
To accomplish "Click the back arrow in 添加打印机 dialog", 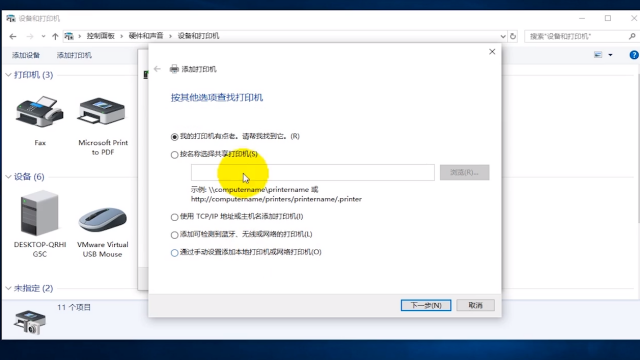I will tap(158, 69).
